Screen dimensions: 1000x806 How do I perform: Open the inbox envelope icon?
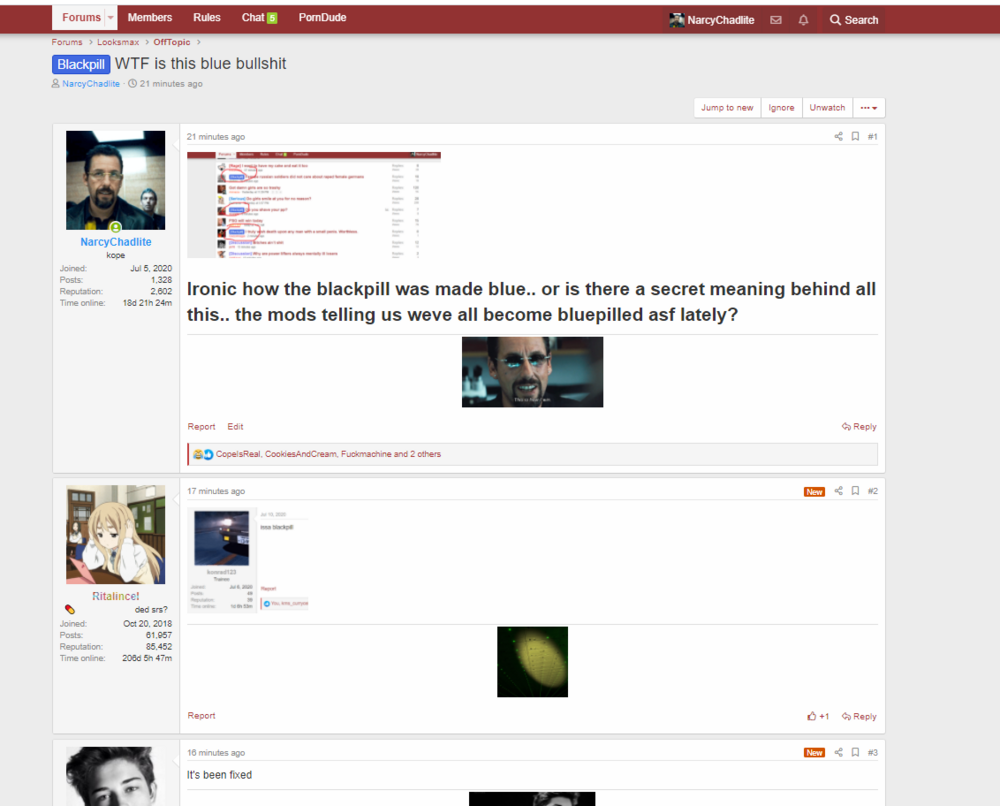pos(776,20)
